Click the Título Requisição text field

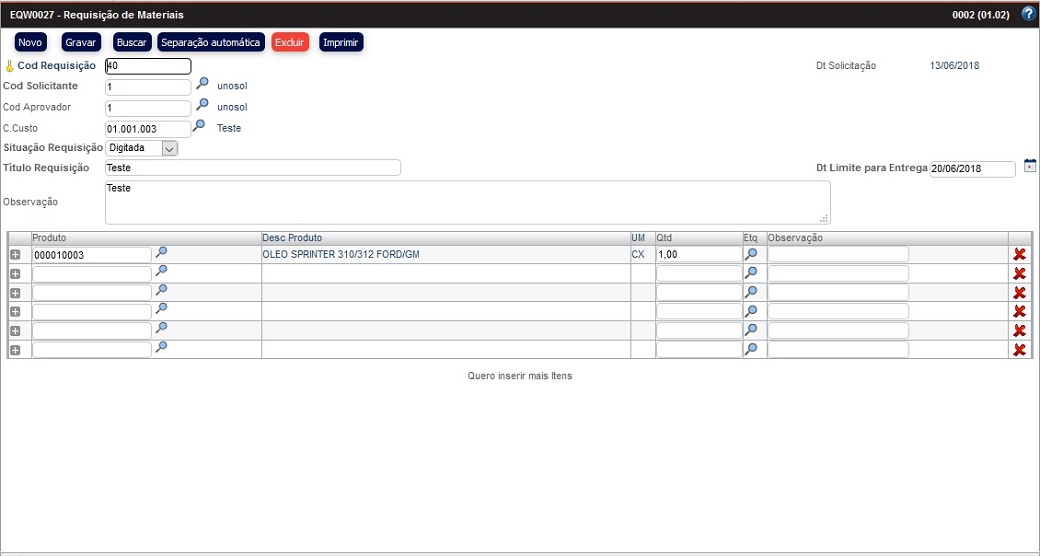(253, 168)
